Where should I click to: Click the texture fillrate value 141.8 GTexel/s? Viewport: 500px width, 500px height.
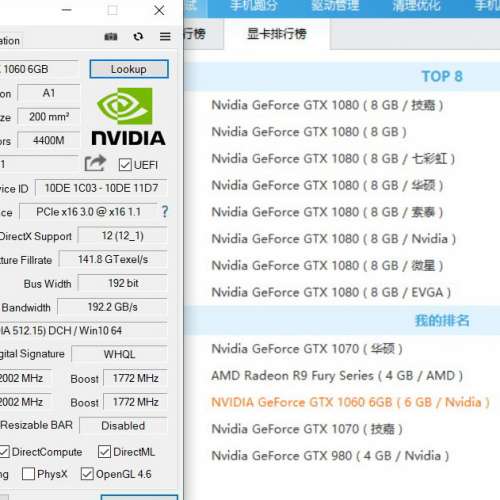point(113,259)
